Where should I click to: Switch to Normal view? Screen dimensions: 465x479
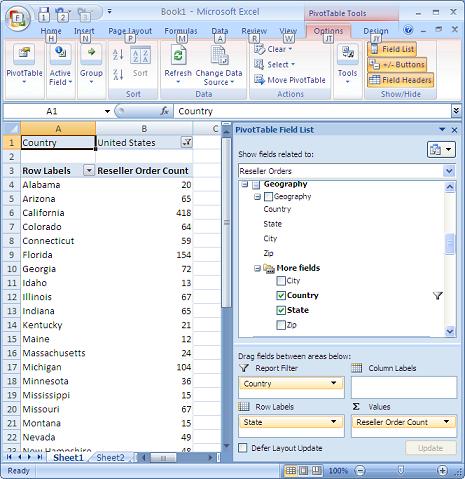[x=290, y=471]
